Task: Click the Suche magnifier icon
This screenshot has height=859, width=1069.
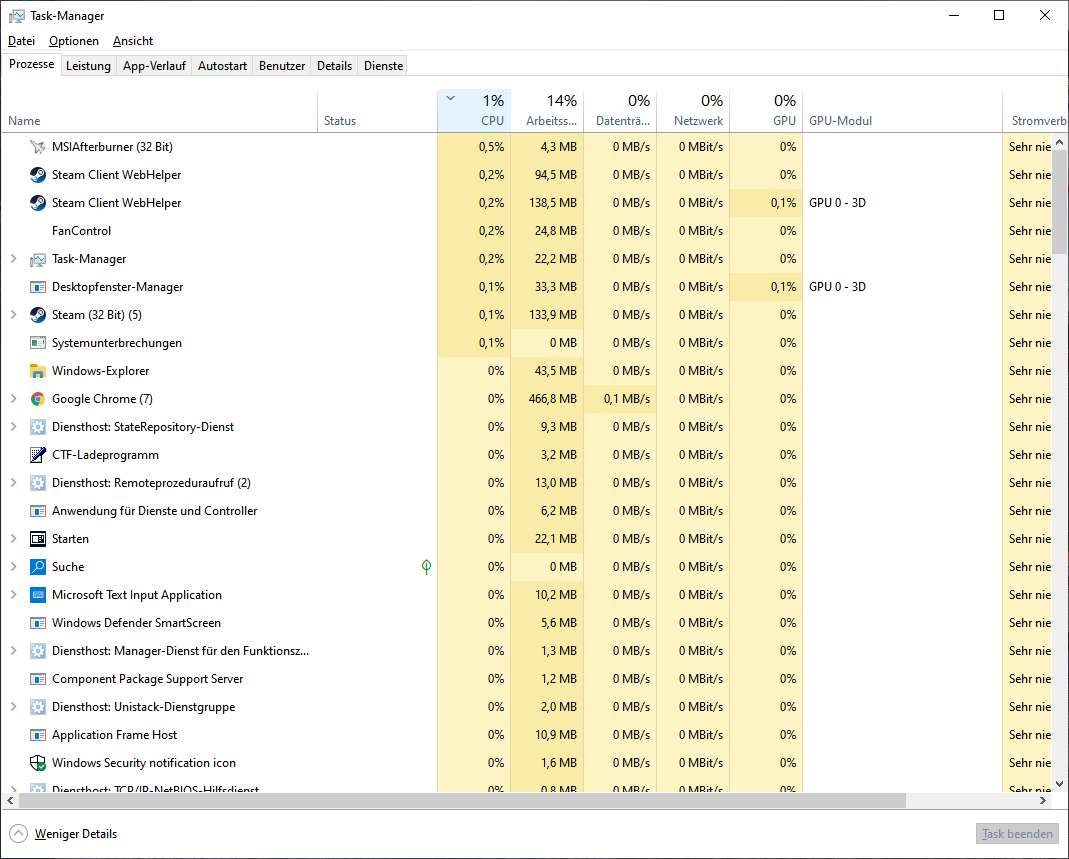Action: pyautogui.click(x=37, y=567)
